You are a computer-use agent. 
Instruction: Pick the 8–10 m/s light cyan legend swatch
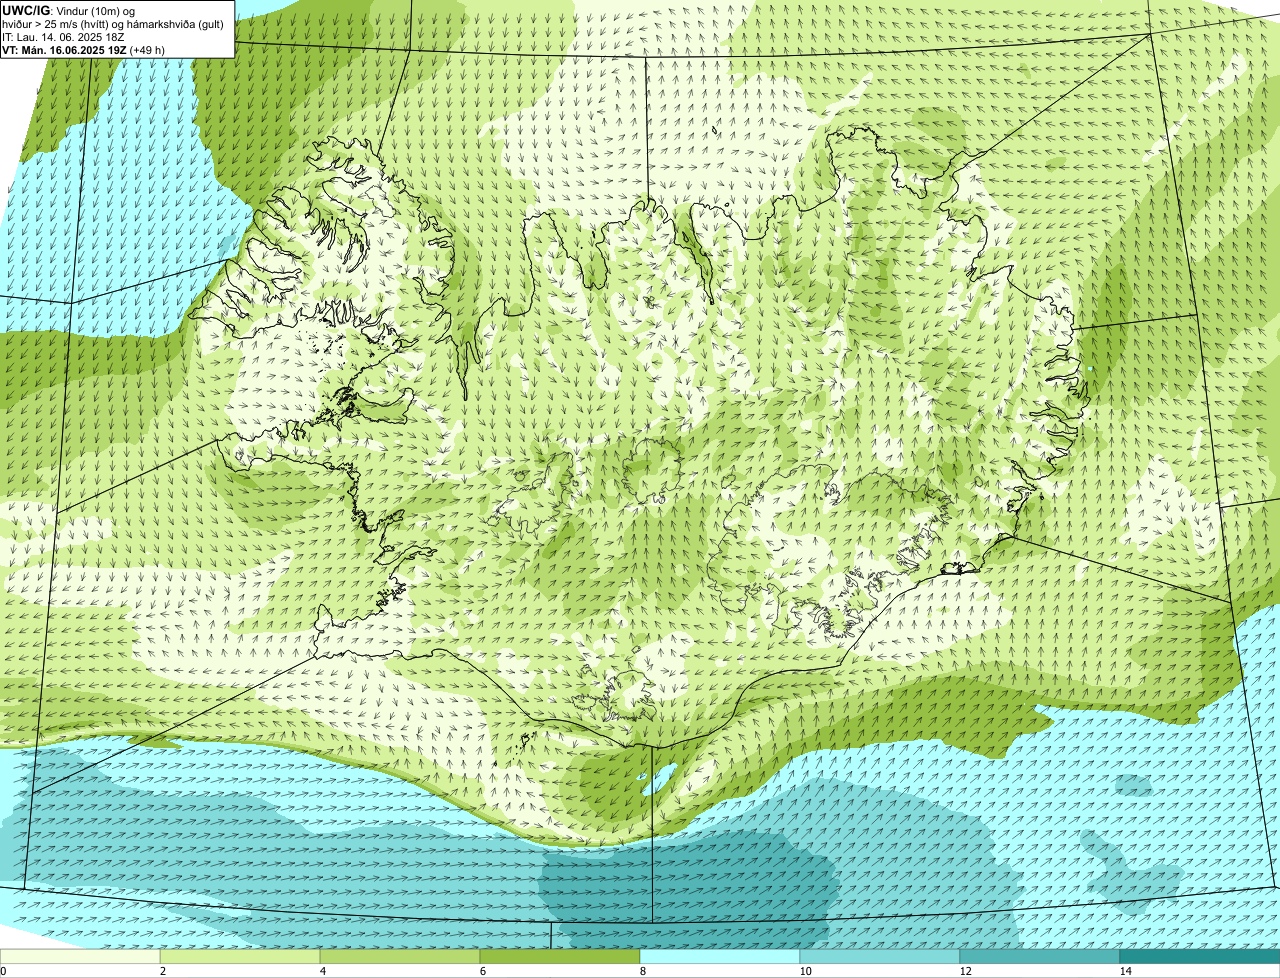(x=720, y=957)
